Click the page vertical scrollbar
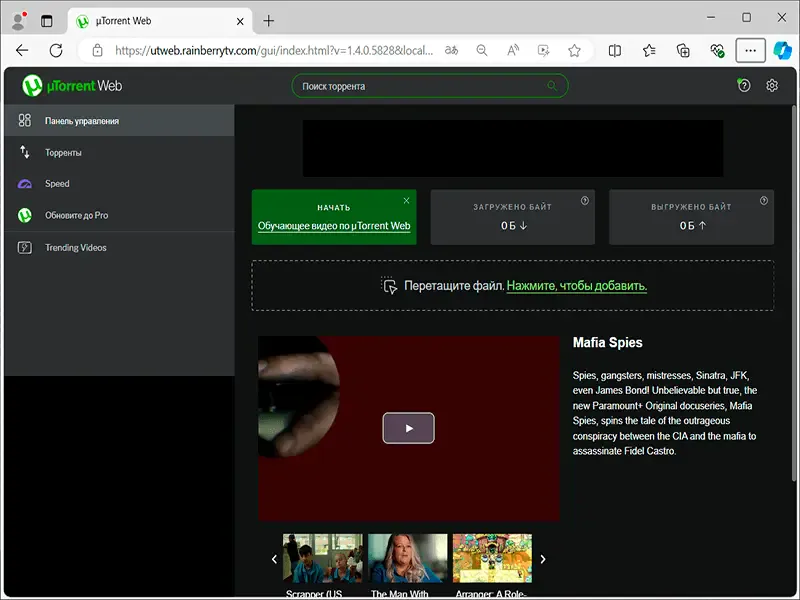Image resolution: width=800 pixels, height=600 pixels. (794, 293)
